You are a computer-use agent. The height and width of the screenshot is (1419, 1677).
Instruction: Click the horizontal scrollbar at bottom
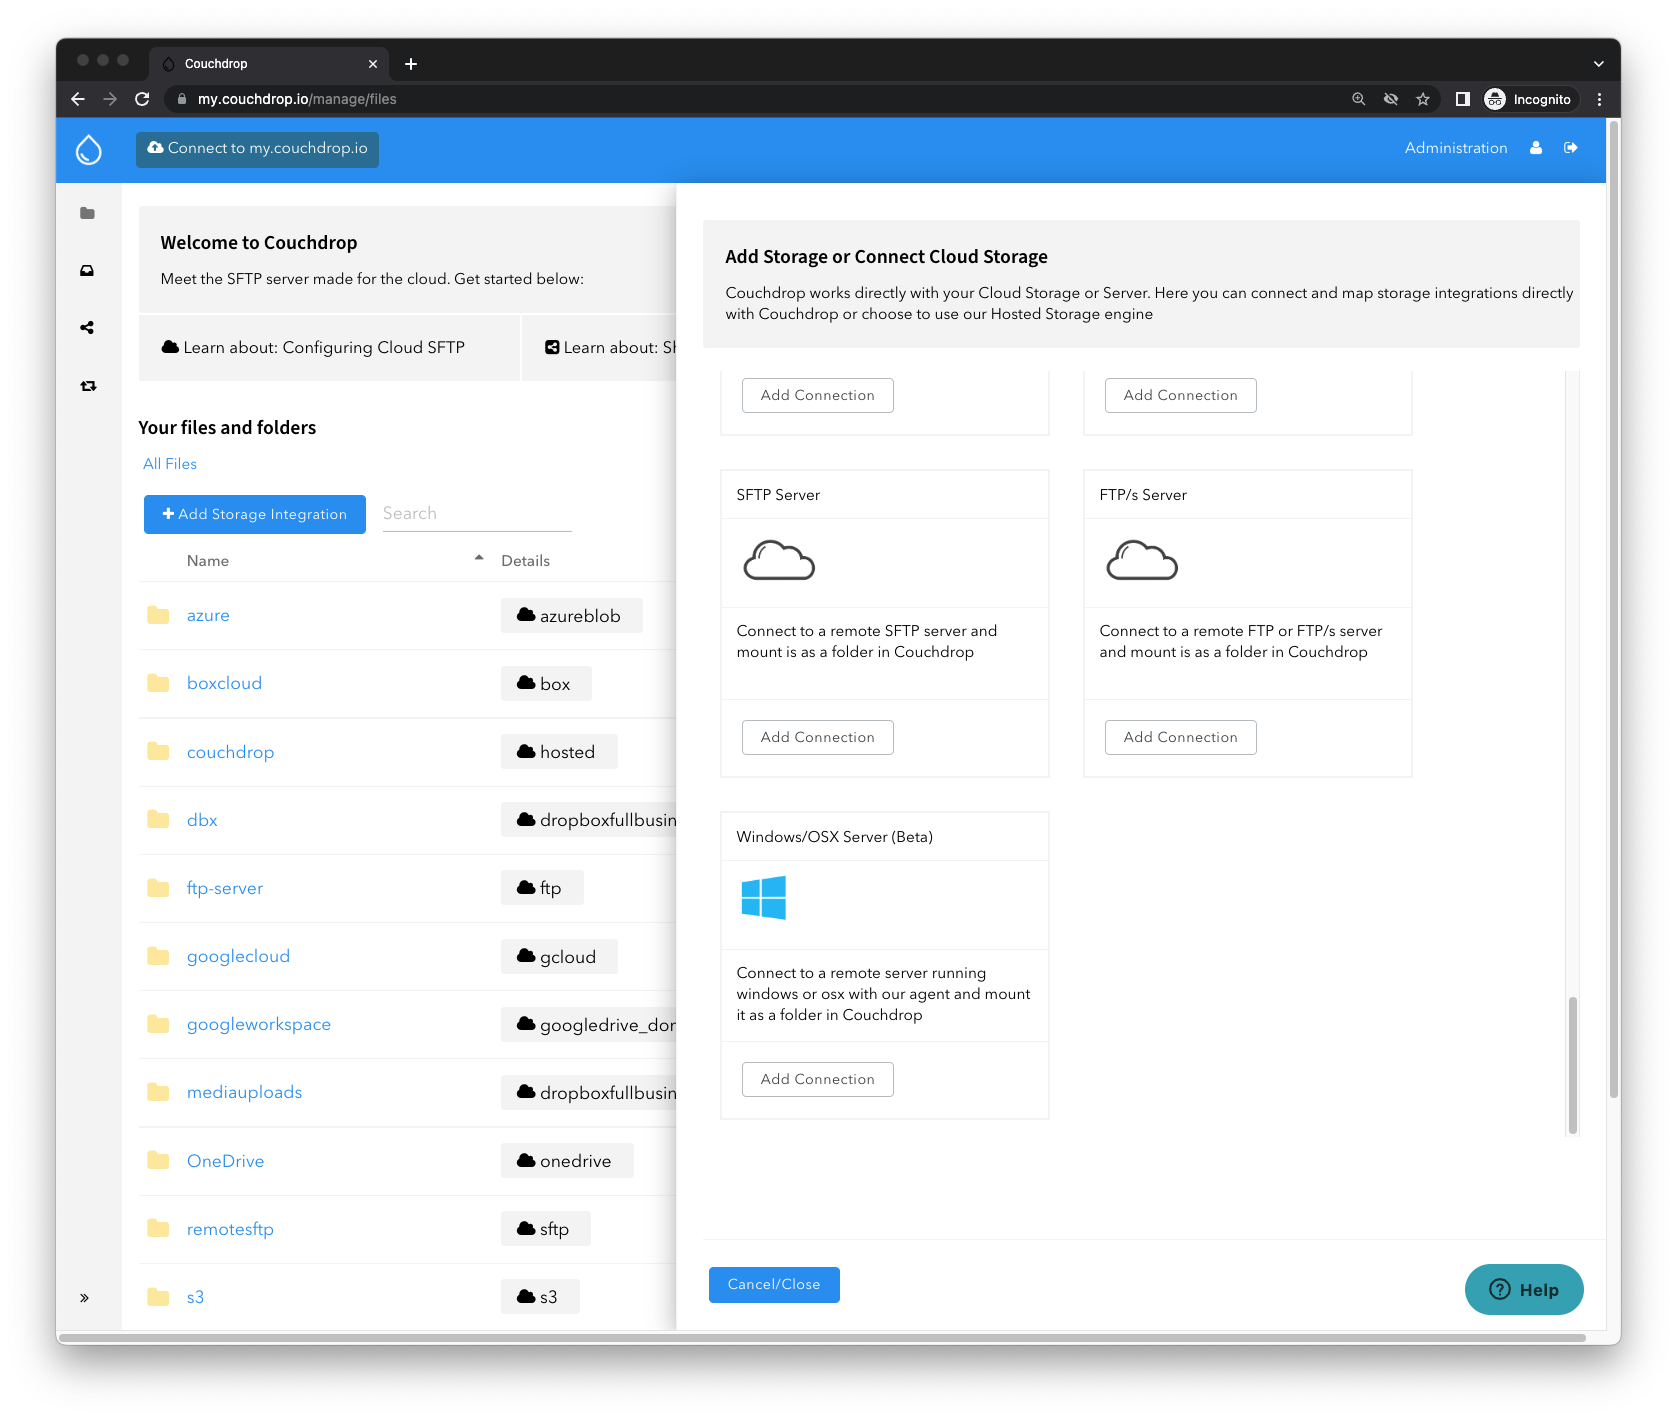coord(822,1338)
